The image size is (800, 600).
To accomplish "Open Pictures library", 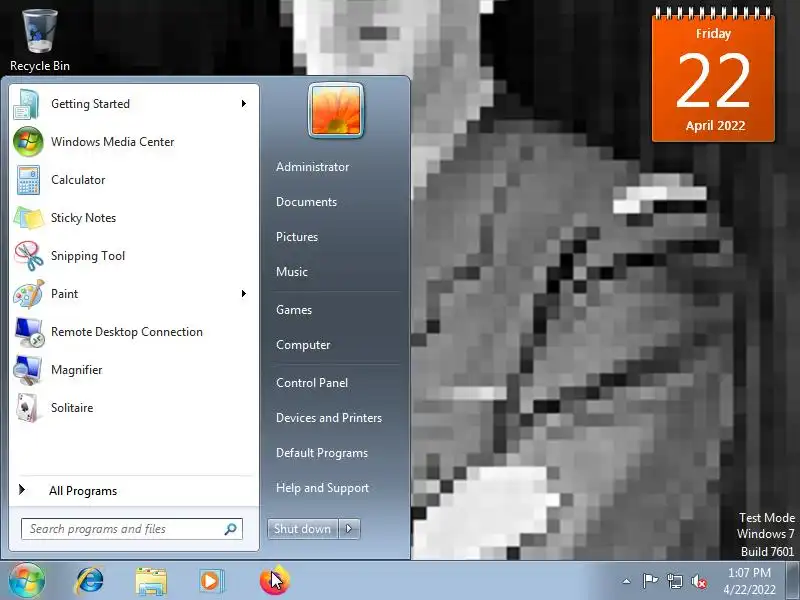I will [297, 237].
